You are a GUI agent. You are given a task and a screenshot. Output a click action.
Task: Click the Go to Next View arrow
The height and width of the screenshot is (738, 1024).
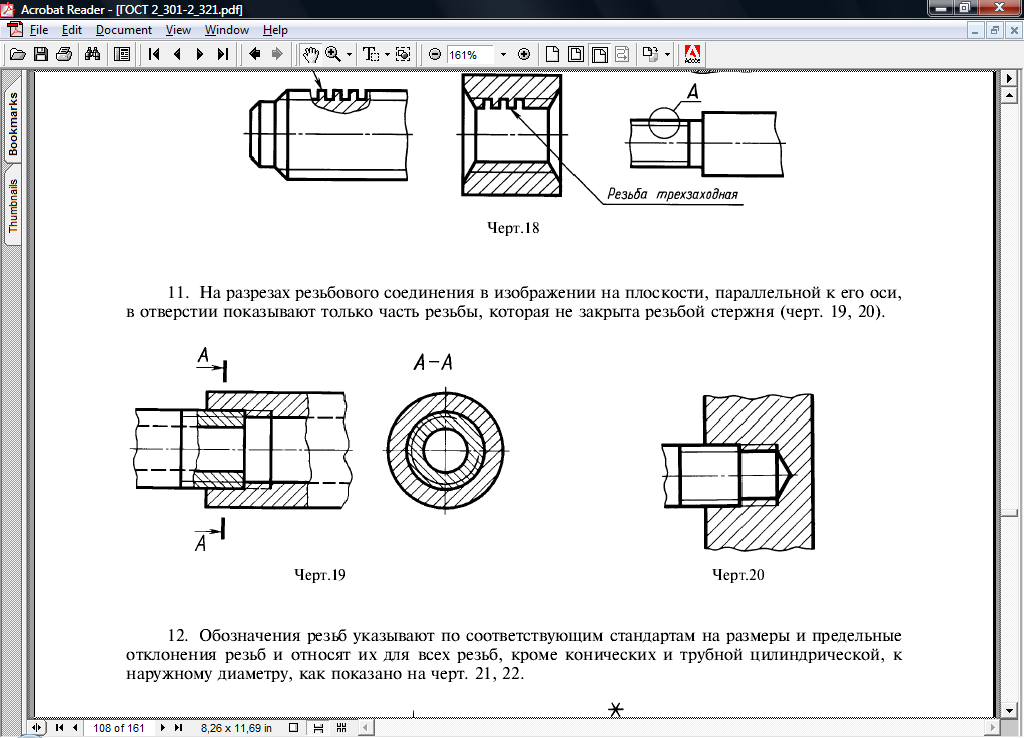(x=277, y=54)
